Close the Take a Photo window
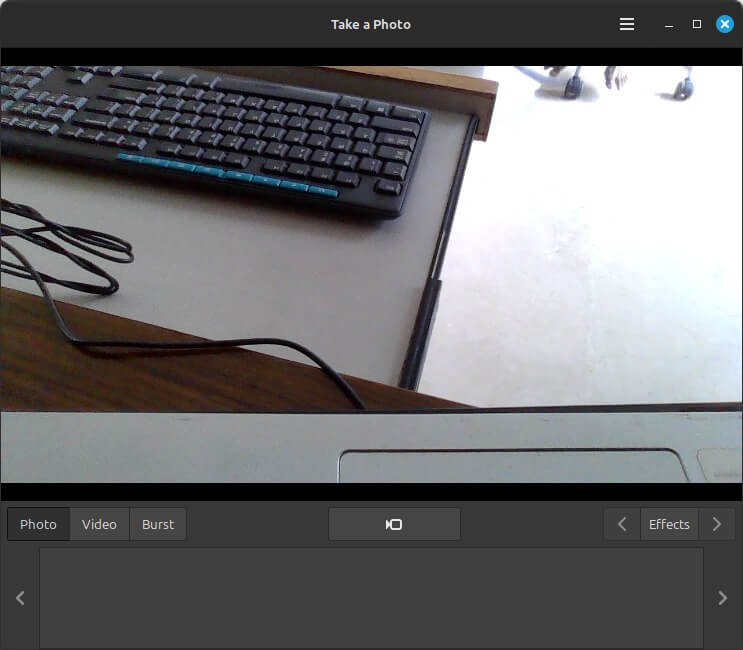The width and height of the screenshot is (743, 650). pos(725,24)
